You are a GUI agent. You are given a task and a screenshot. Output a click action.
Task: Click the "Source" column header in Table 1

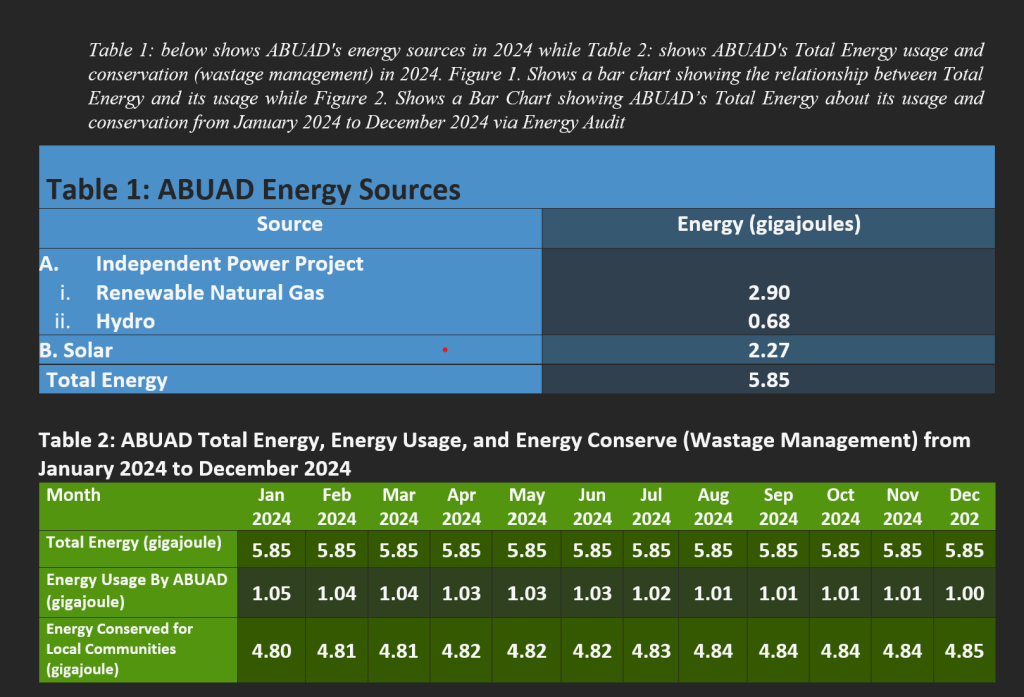coord(289,224)
